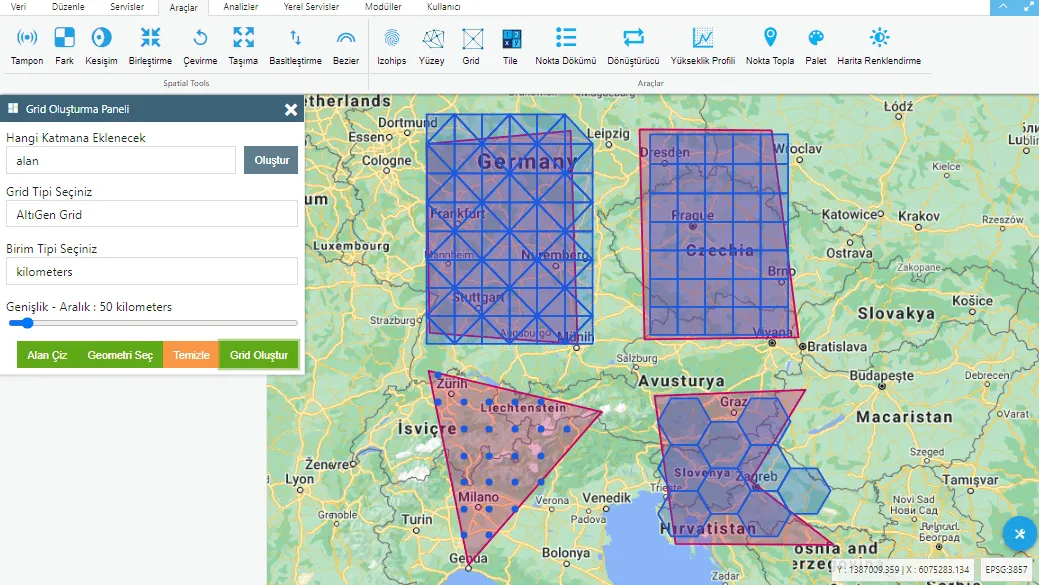Click the Budapeşte label on the map
This screenshot has width=1039, height=585.
[881, 375]
